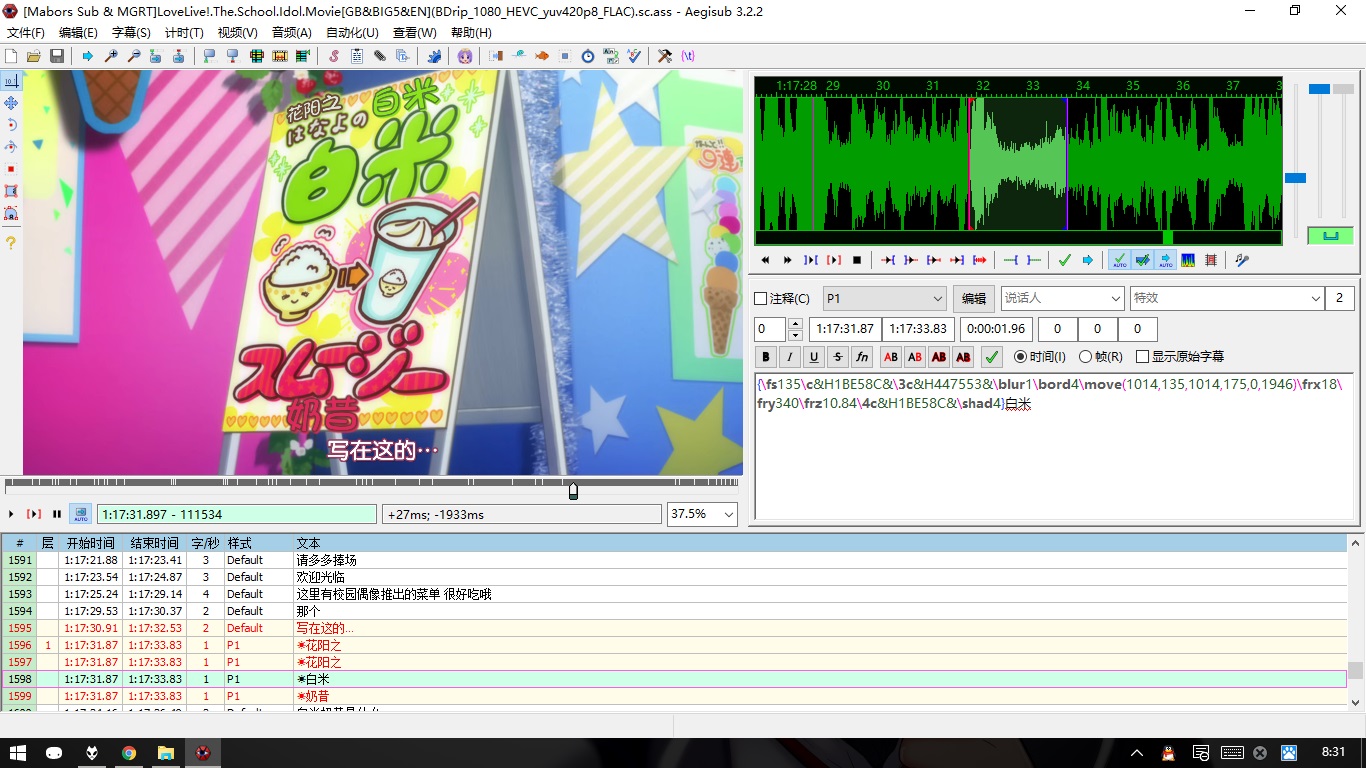Open the 特效 effect dropdown

tap(1227, 298)
